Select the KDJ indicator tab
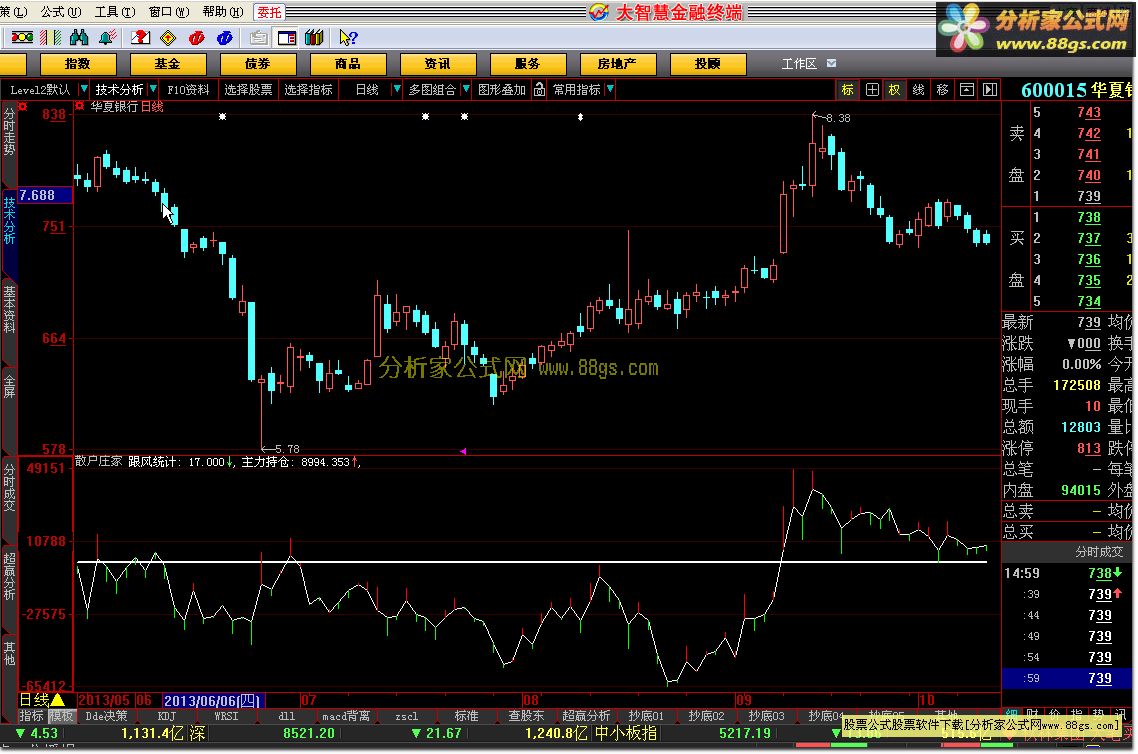 (167, 716)
